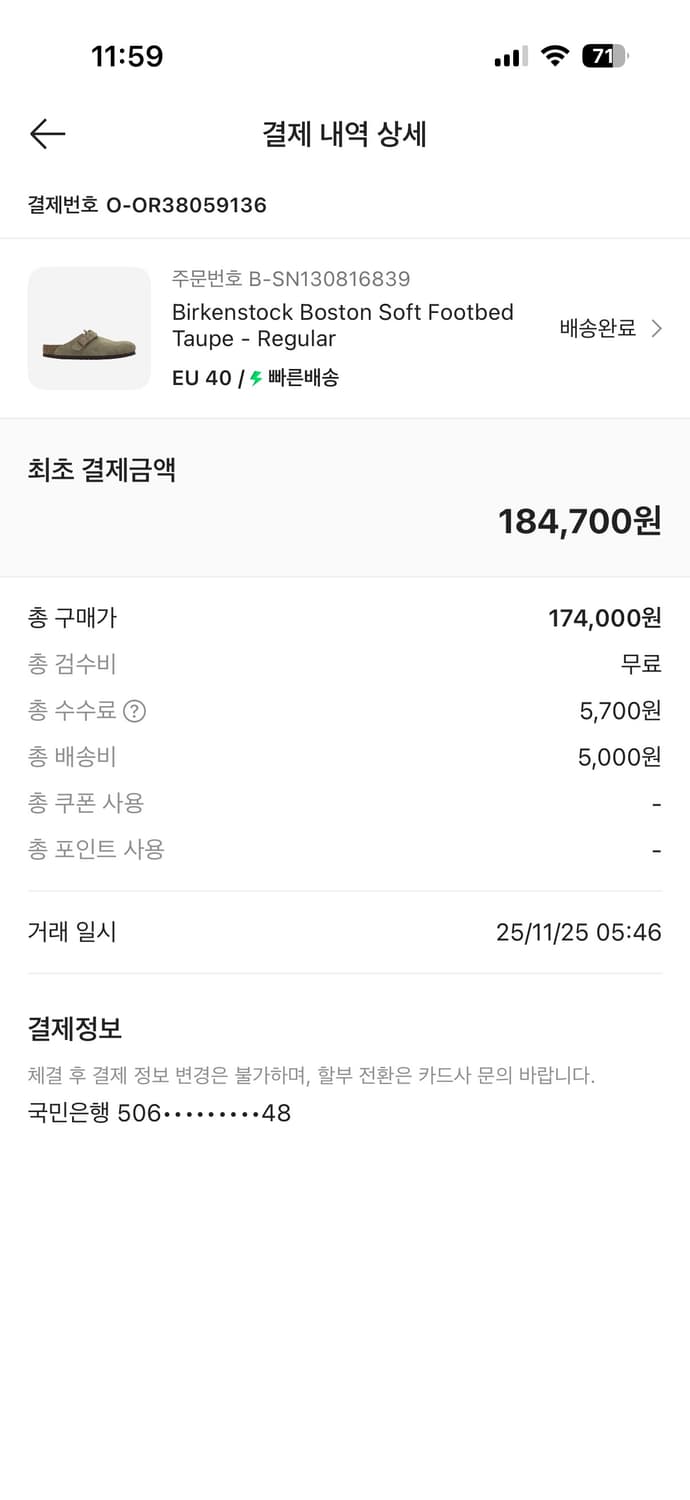Click the 국민은행 masked card number
This screenshot has height=1500, width=690.
coord(159,1112)
